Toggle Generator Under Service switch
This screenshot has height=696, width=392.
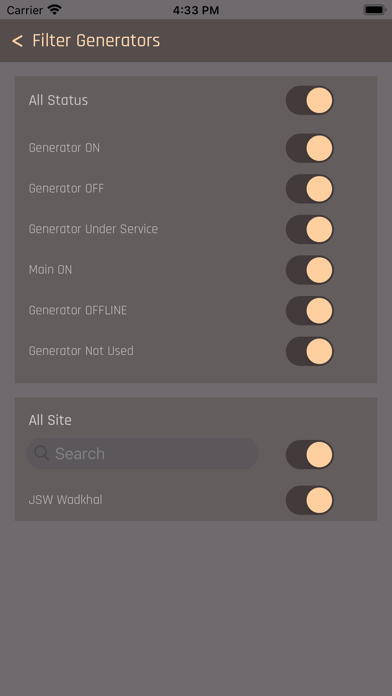[309, 229]
